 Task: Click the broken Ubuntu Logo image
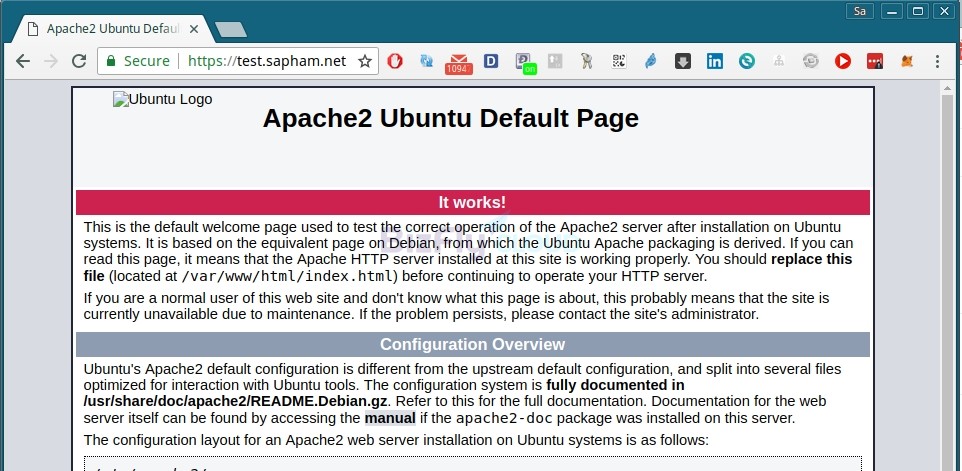coord(163,99)
